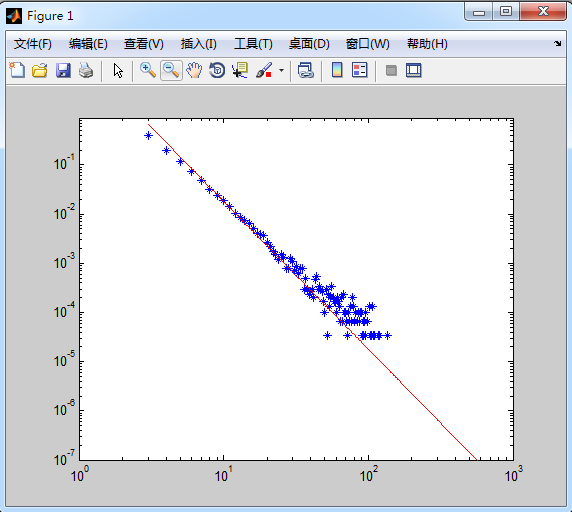Show plot tools and dock figure
This screenshot has height=512, width=572.
[x=414, y=70]
